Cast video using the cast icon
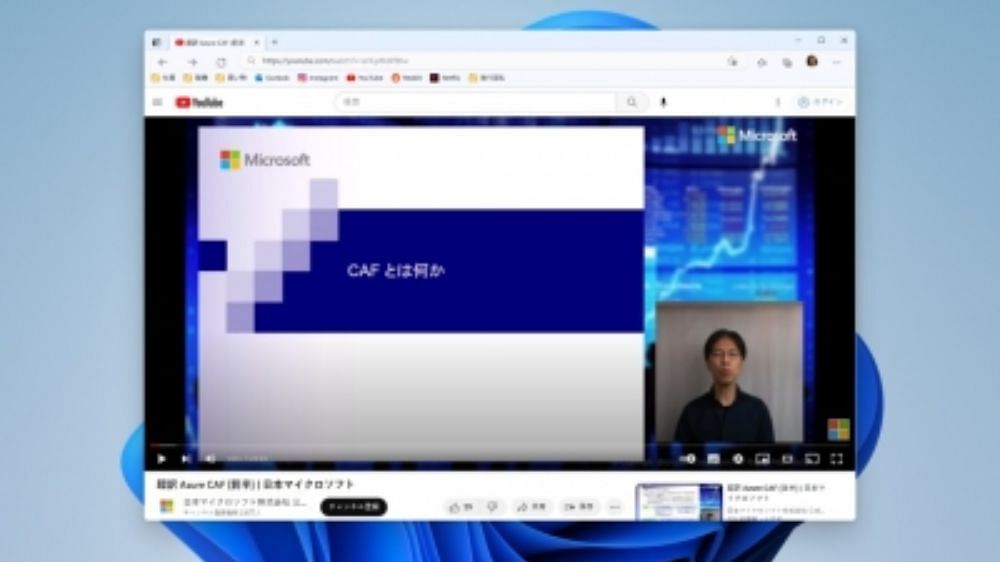The width and height of the screenshot is (1000, 562). (x=812, y=459)
